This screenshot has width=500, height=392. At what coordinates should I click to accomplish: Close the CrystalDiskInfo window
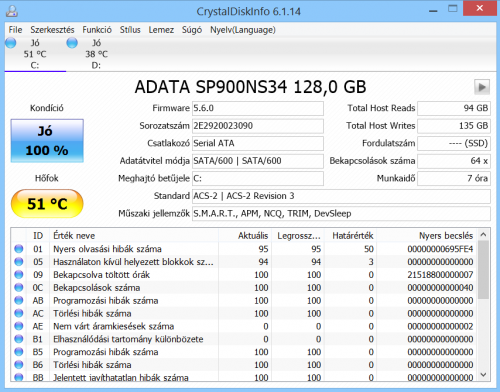480,8
